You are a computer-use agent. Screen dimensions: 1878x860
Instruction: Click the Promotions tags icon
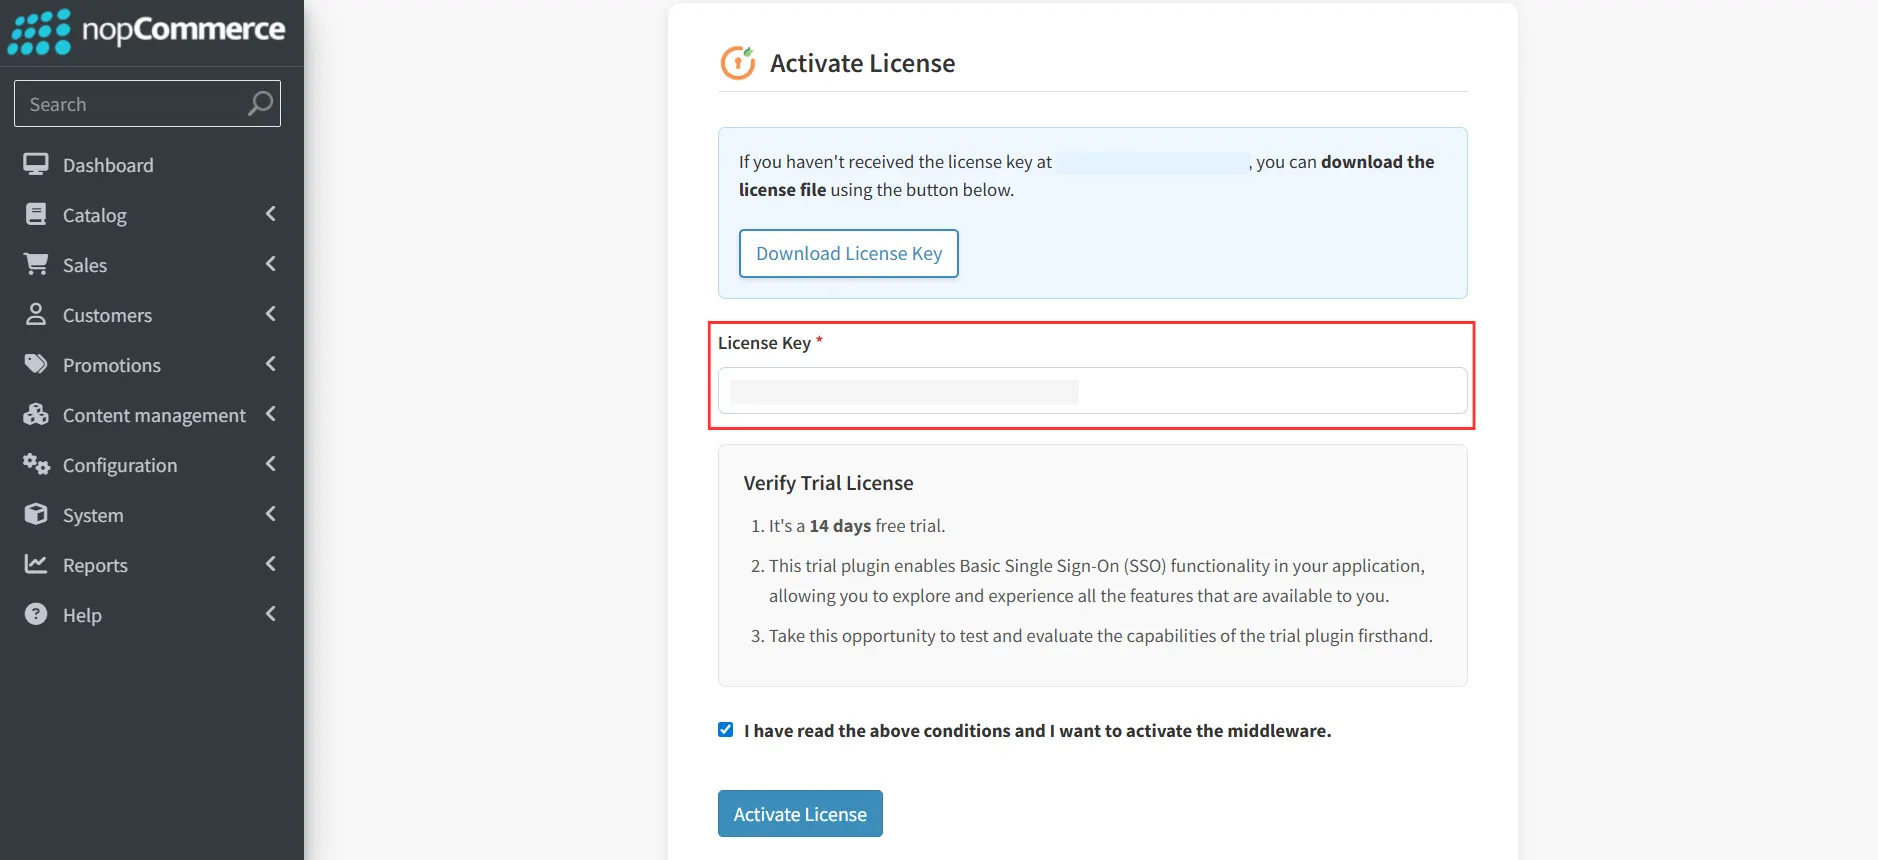coord(36,364)
